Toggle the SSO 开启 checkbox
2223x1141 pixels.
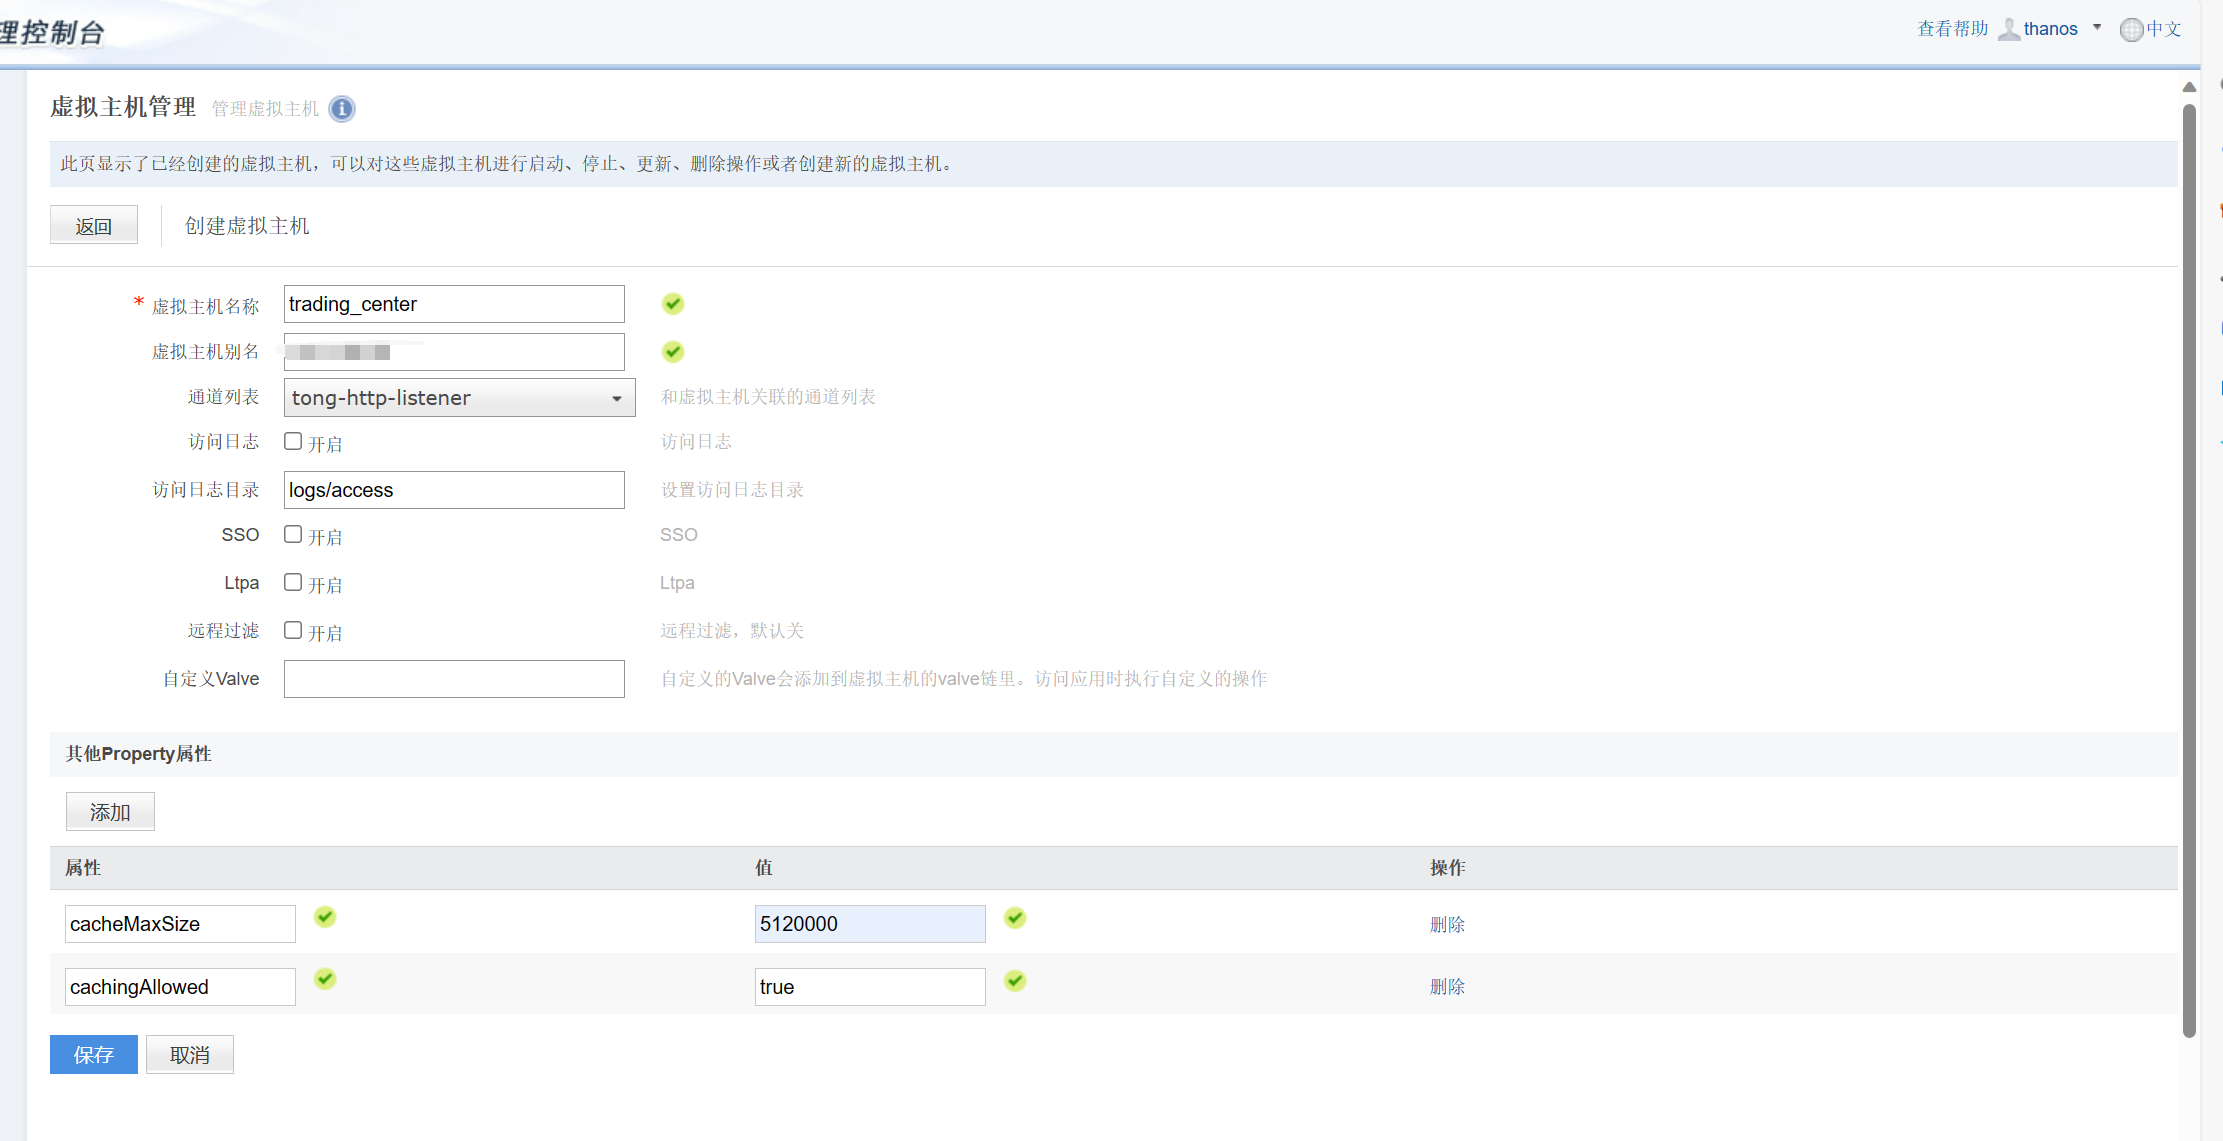tap(293, 534)
